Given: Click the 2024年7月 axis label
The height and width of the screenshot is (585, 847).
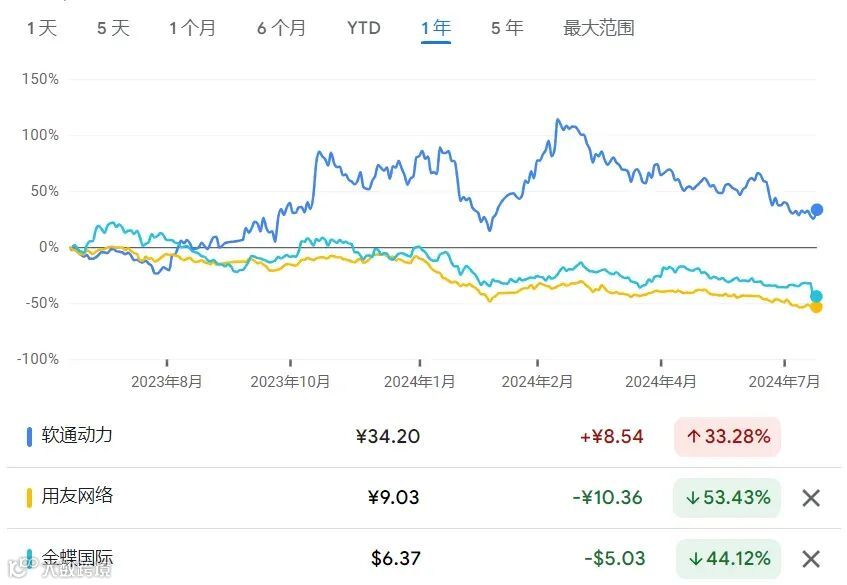Looking at the screenshot, I should click(784, 382).
